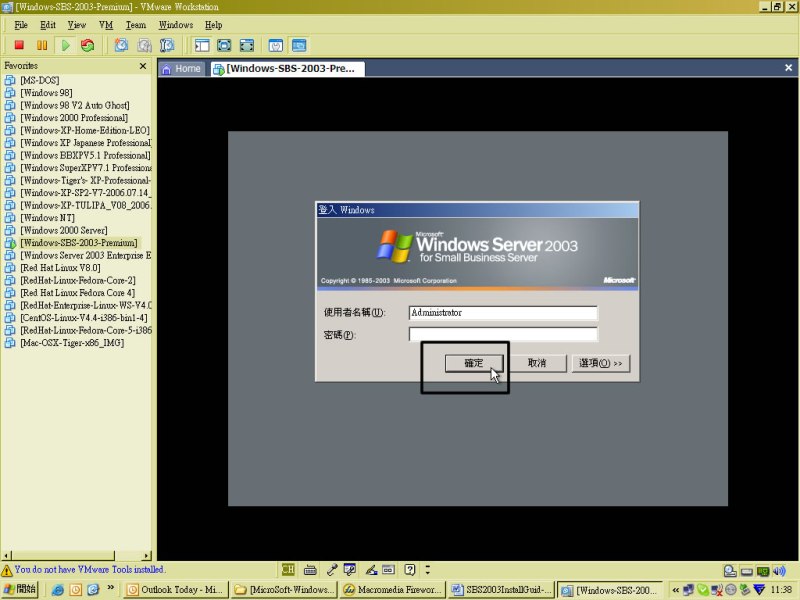
Task: Select [Windows NT] in Favorites
Action: (x=47, y=218)
